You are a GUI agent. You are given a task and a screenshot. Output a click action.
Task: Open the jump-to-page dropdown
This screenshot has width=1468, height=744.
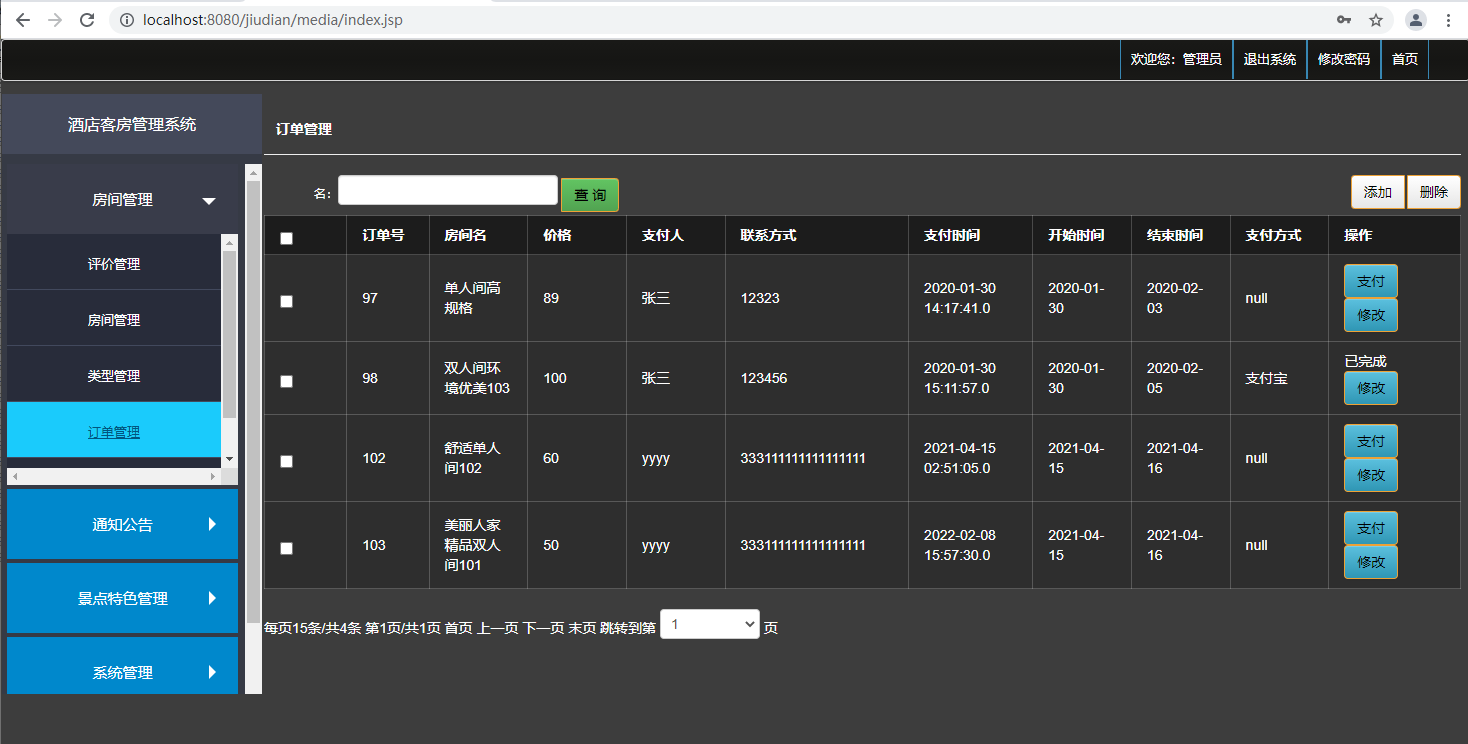709,625
